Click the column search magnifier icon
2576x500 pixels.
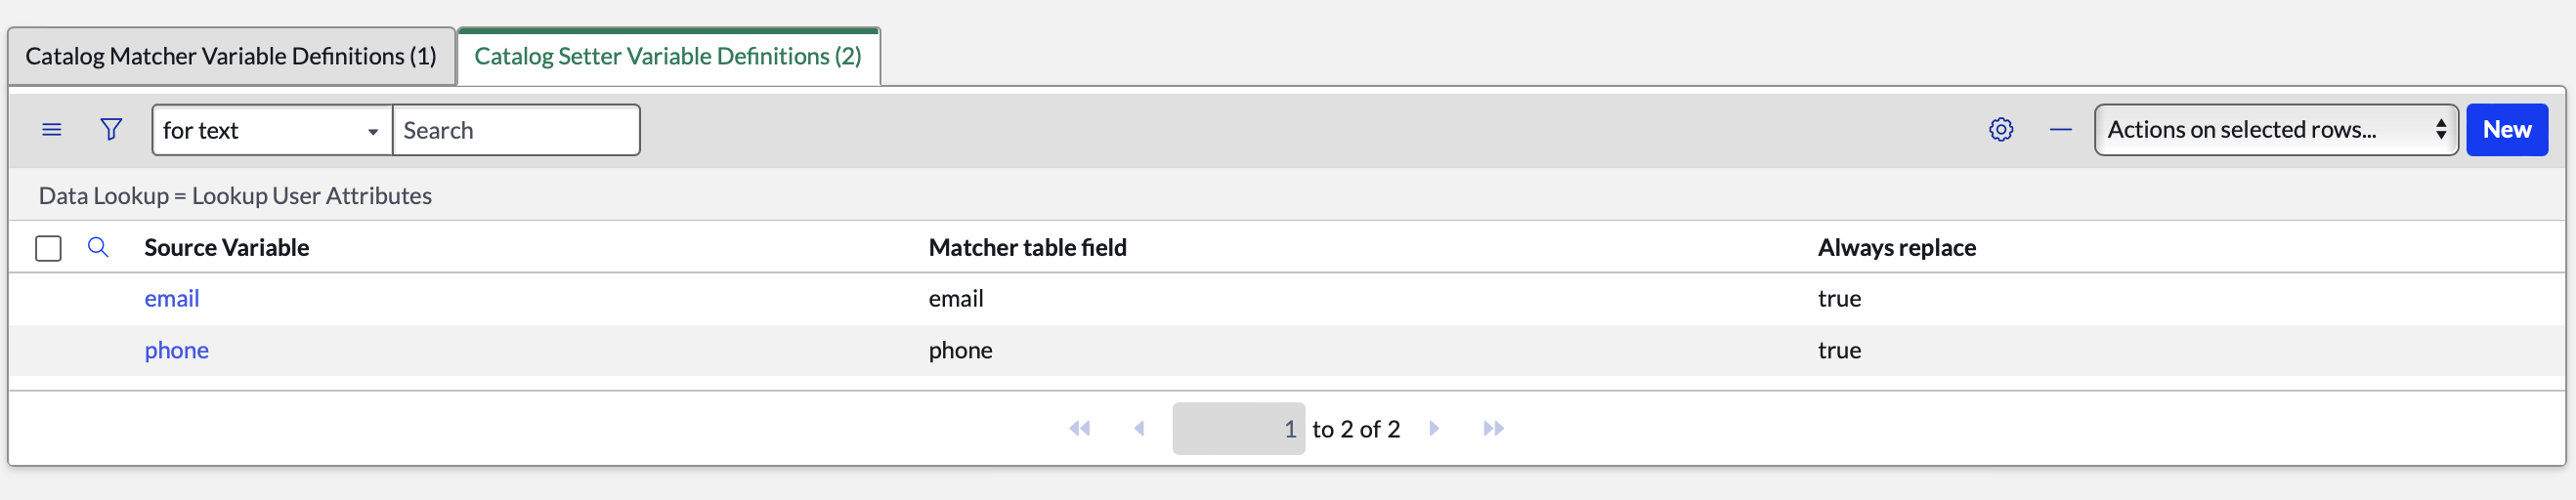[x=98, y=247]
